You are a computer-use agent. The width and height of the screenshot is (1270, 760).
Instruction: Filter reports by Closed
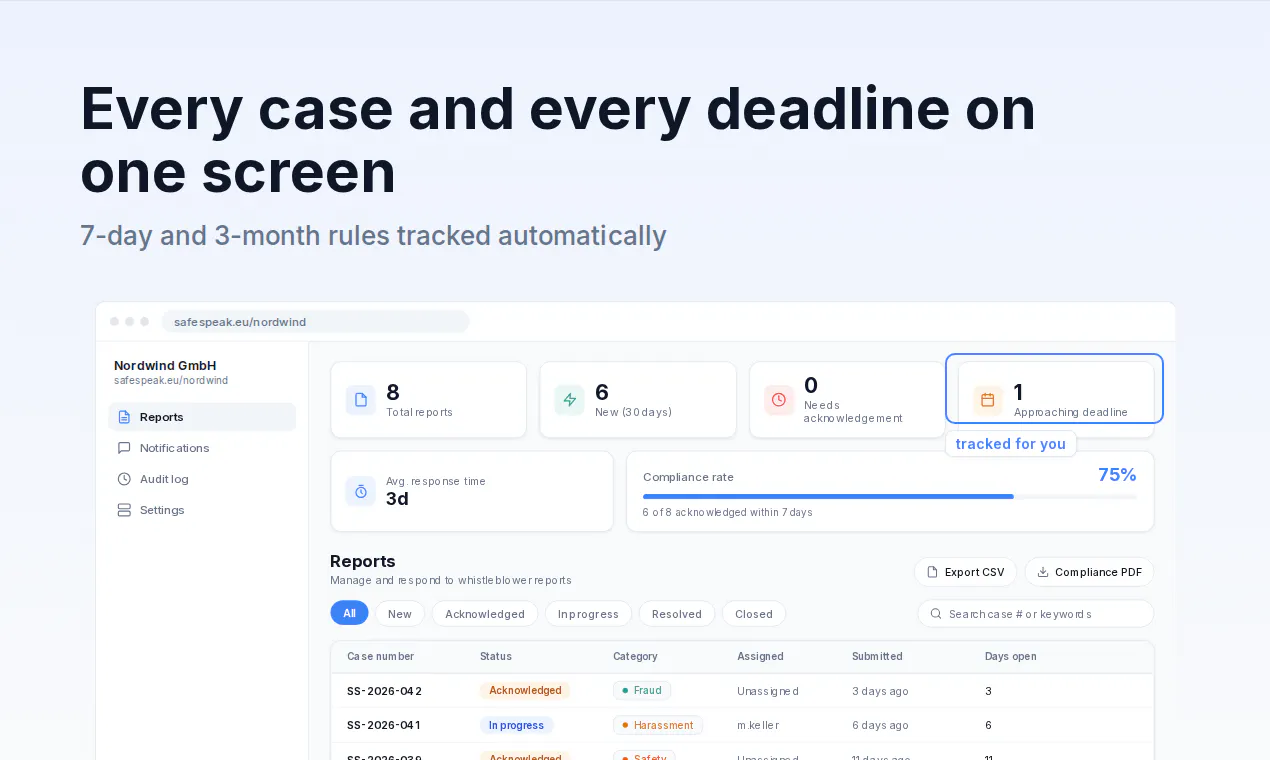(x=754, y=614)
